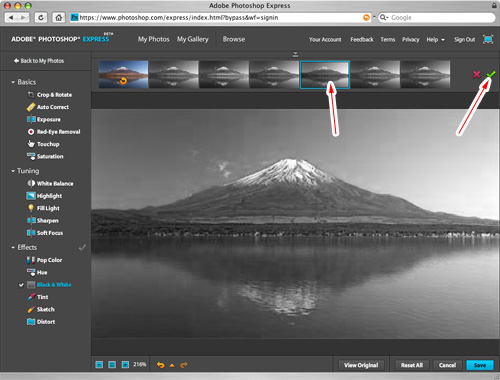The image size is (500, 380).
Task: Select the Crop & Rotate tool icon
Action: (x=31, y=95)
